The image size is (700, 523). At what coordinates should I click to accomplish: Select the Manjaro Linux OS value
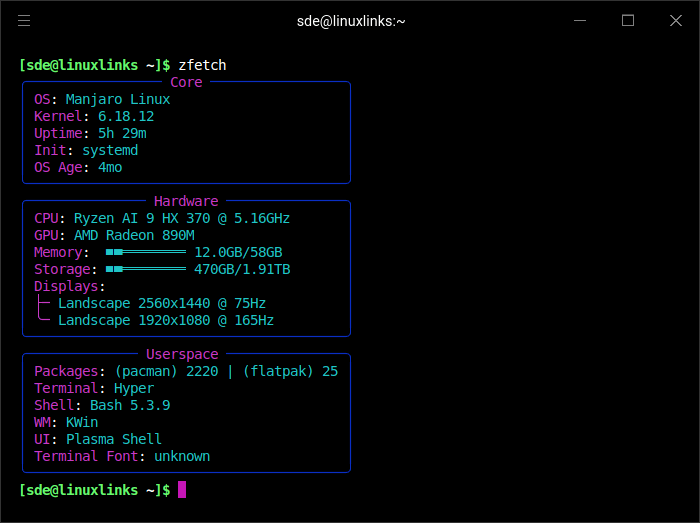[118, 100]
